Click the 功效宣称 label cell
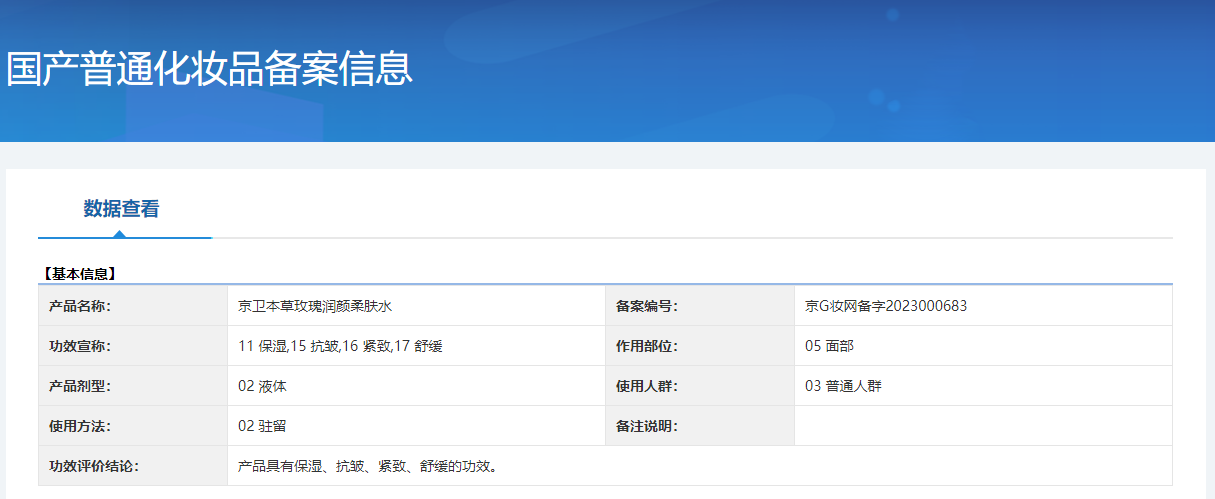 133,346
